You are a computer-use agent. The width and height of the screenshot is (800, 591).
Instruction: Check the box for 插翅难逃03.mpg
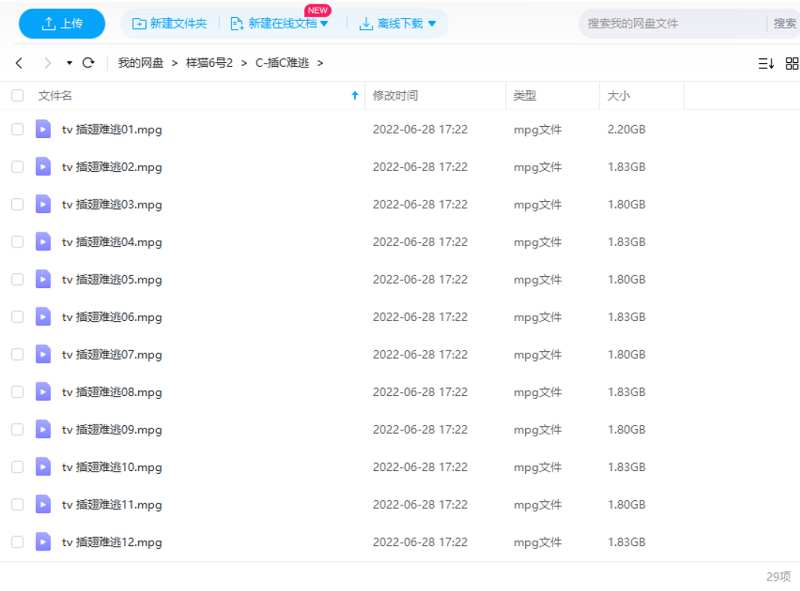17,204
